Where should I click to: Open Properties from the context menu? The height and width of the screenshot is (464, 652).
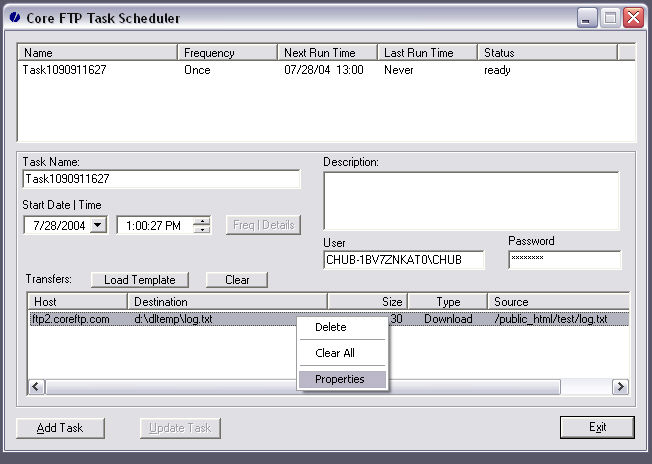[x=340, y=379]
